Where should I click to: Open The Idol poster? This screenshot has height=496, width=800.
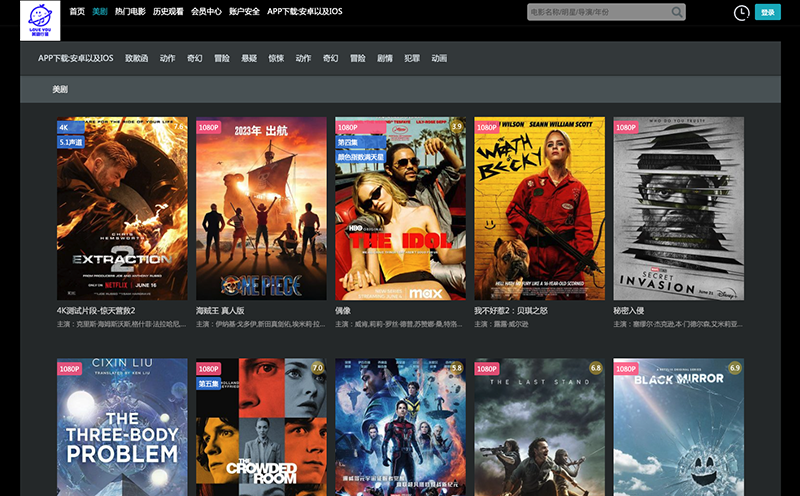[x=401, y=208]
